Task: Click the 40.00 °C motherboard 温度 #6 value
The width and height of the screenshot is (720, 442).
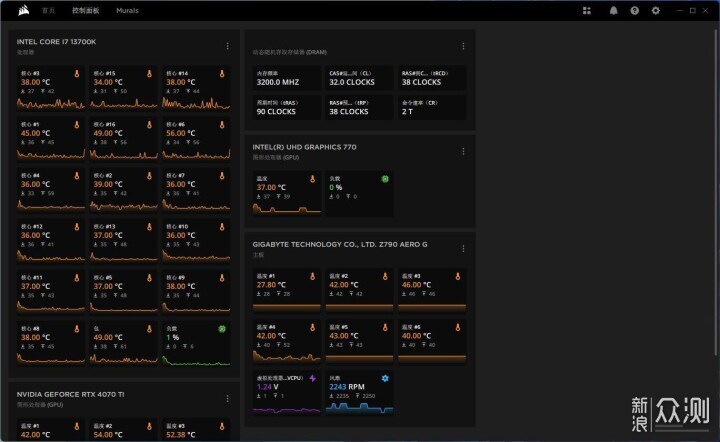Action: 416,336
